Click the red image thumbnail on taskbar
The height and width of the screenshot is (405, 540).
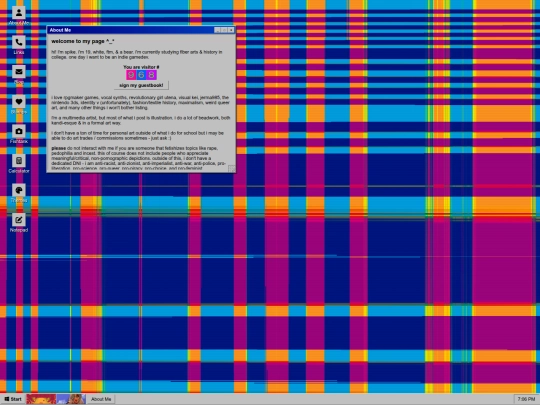41,399
